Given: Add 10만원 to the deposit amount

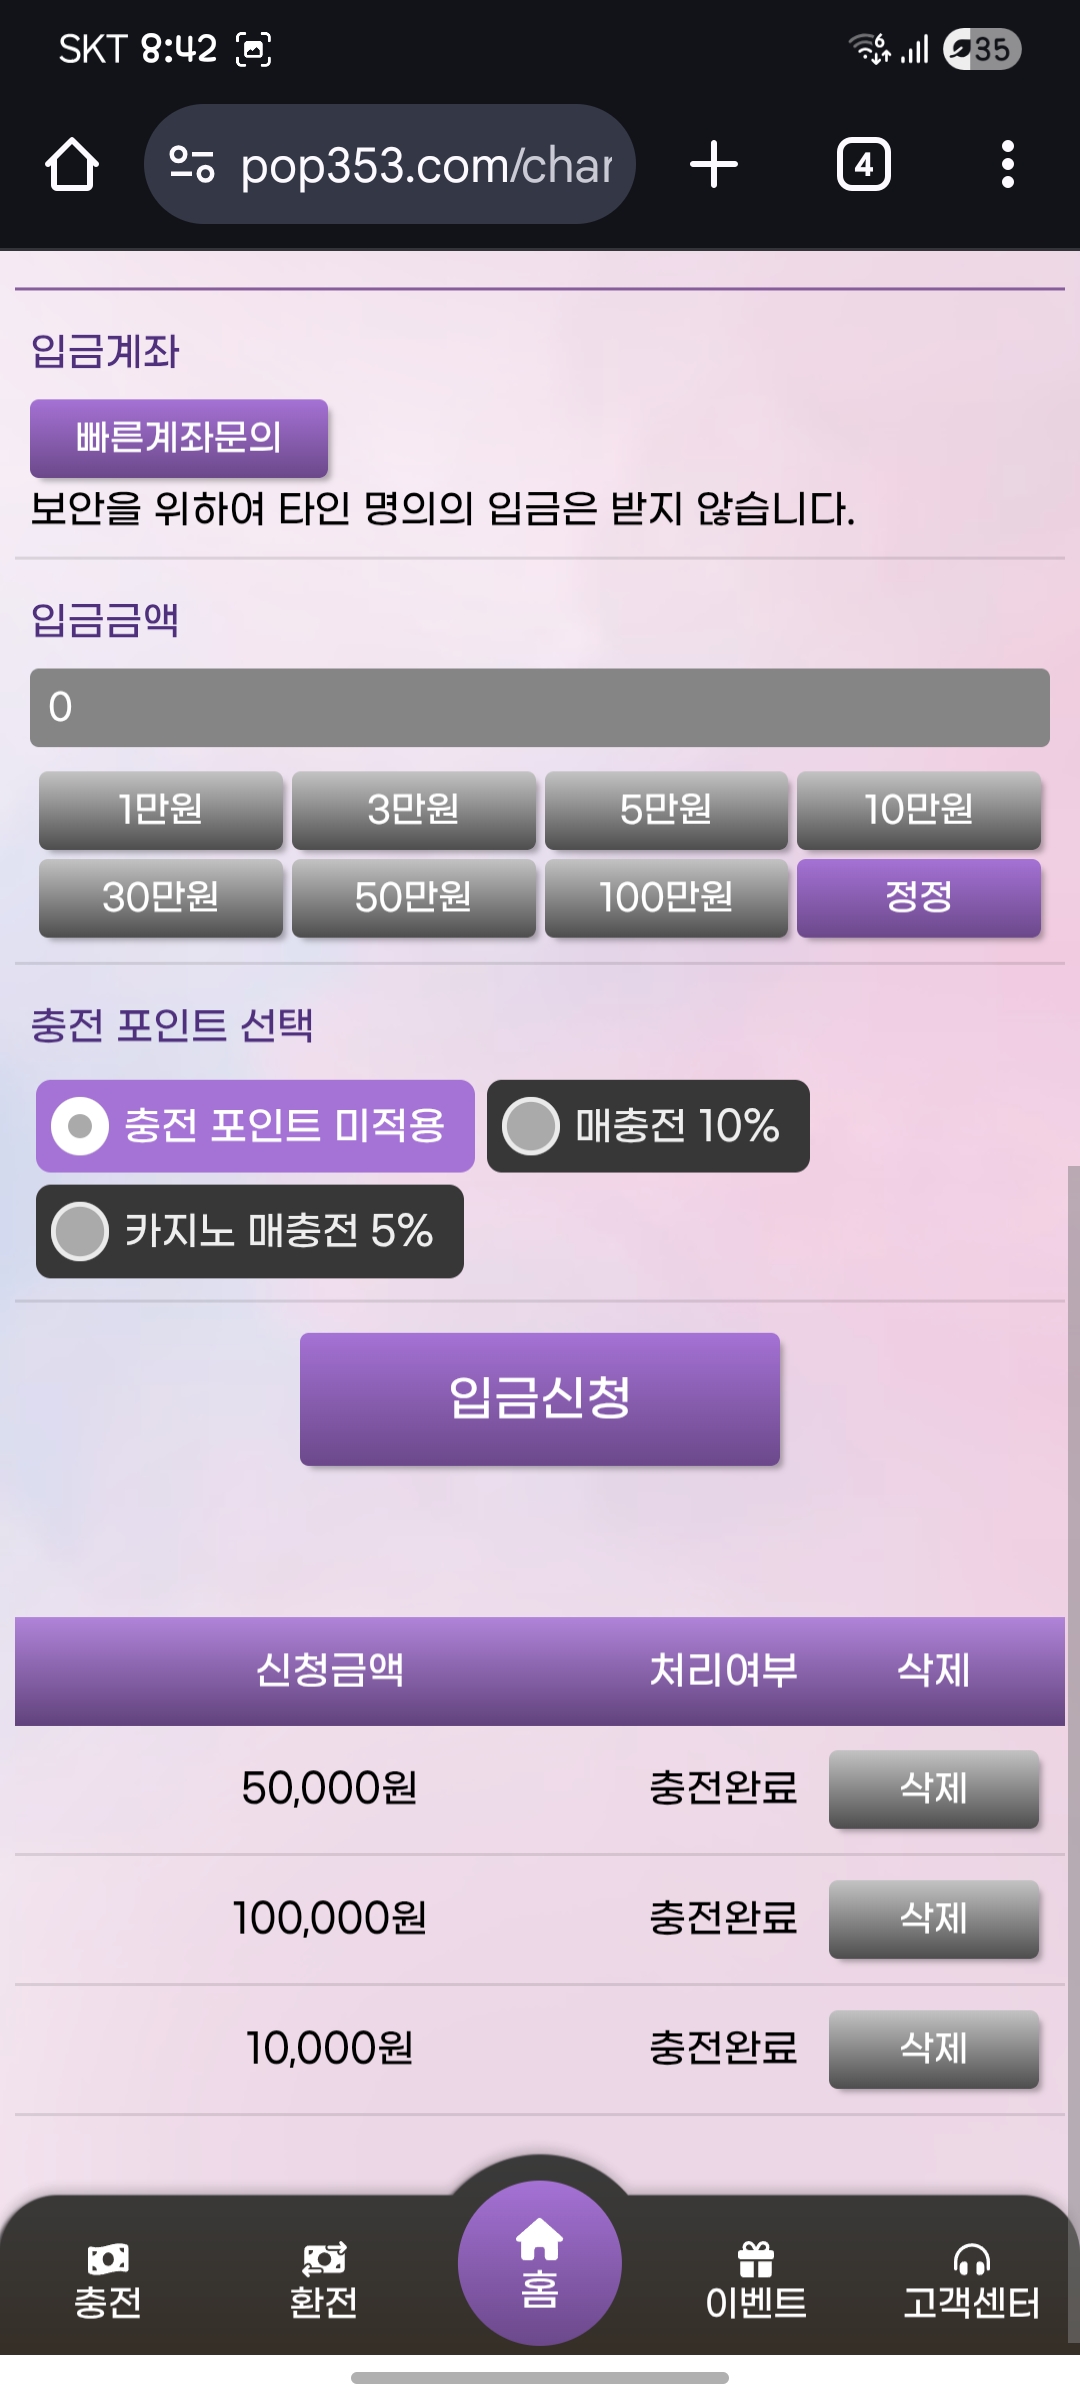Looking at the screenshot, I should tap(918, 810).
